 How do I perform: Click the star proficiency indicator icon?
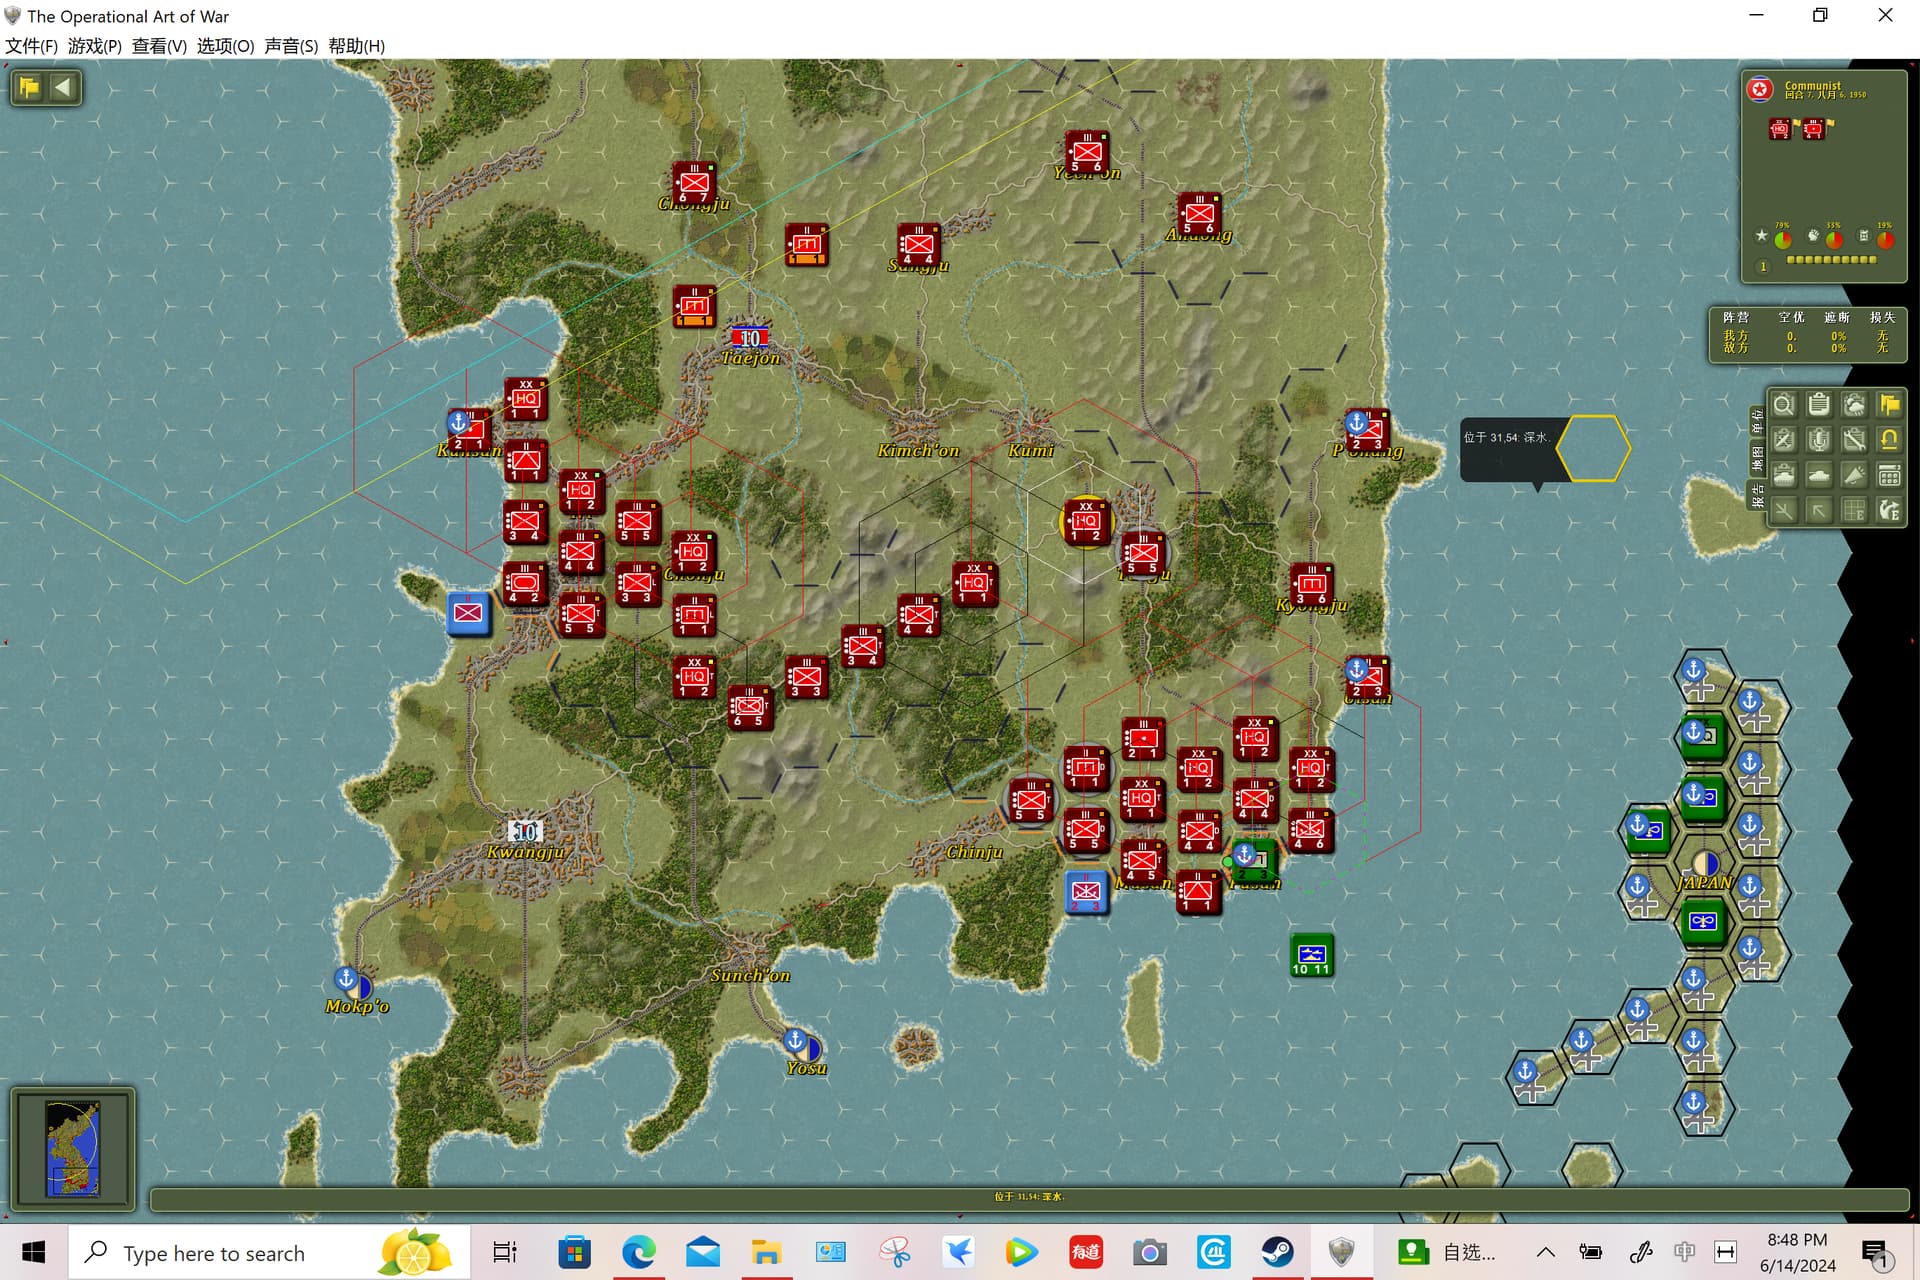click(x=1761, y=236)
